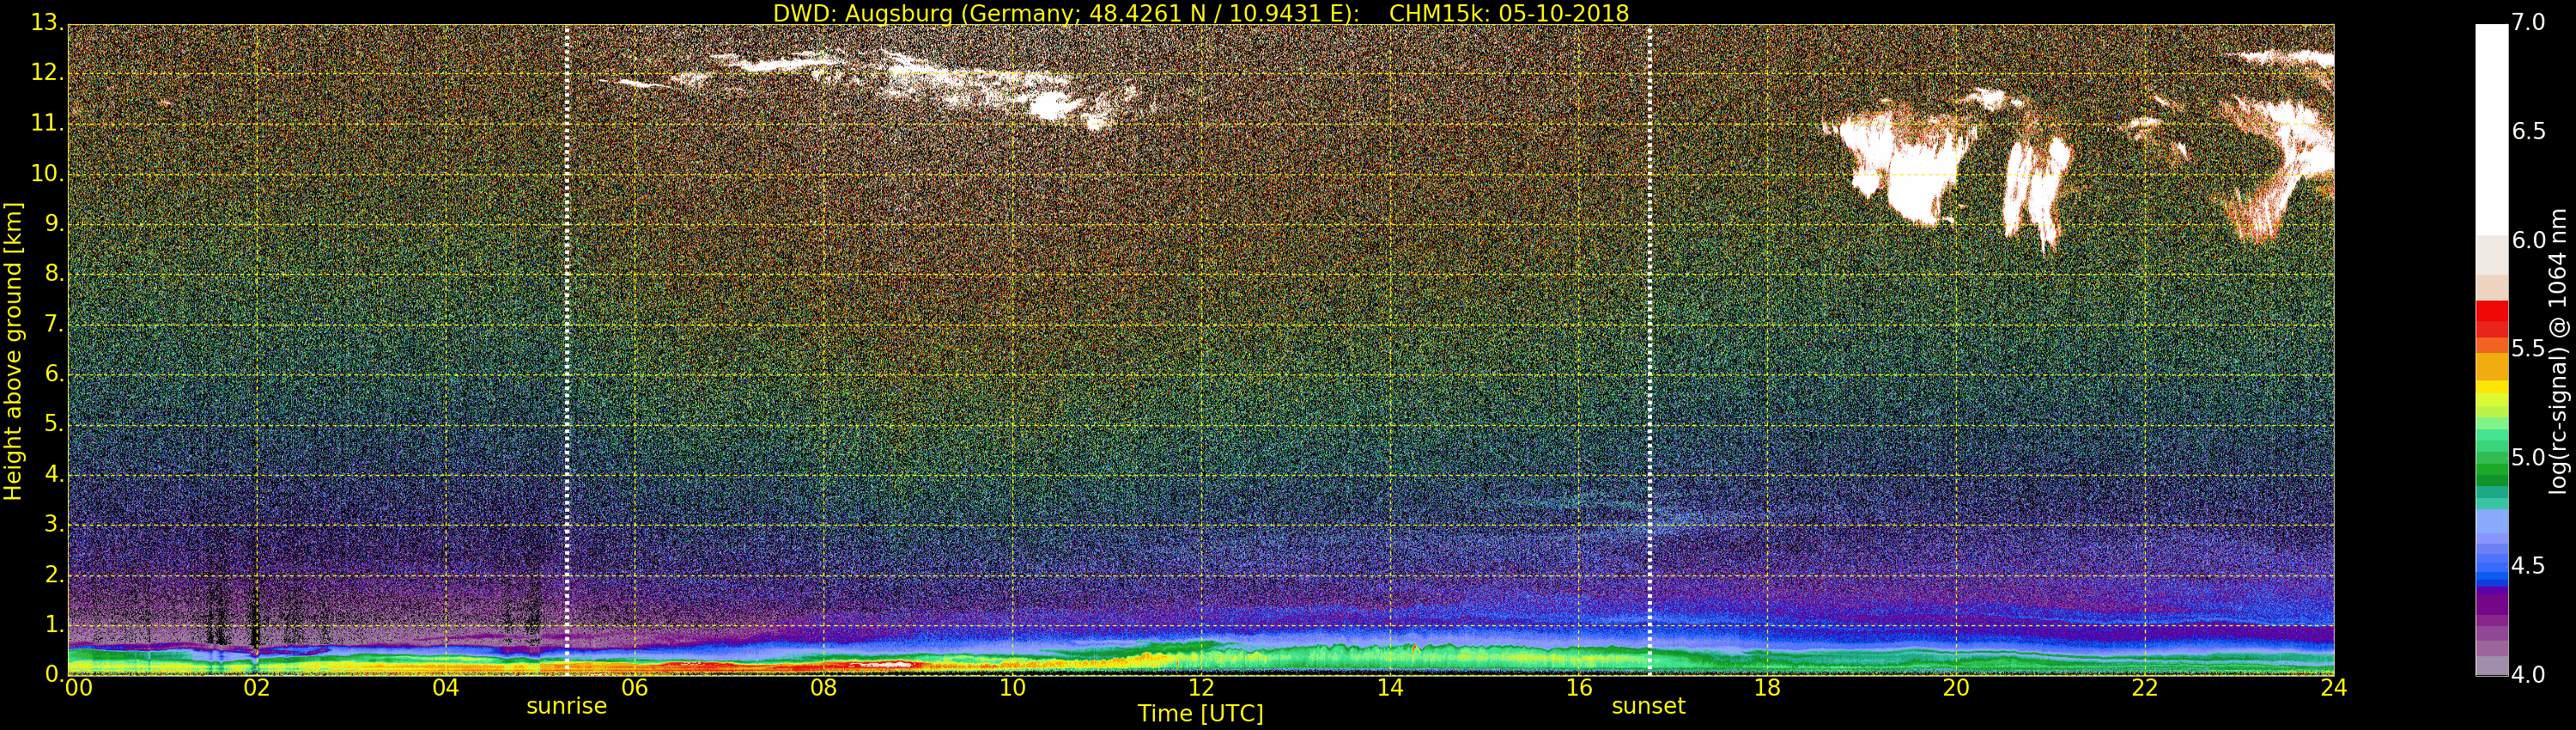Select the "sunrise" label below the time axis
The width and height of the screenshot is (2576, 730).
(x=566, y=706)
